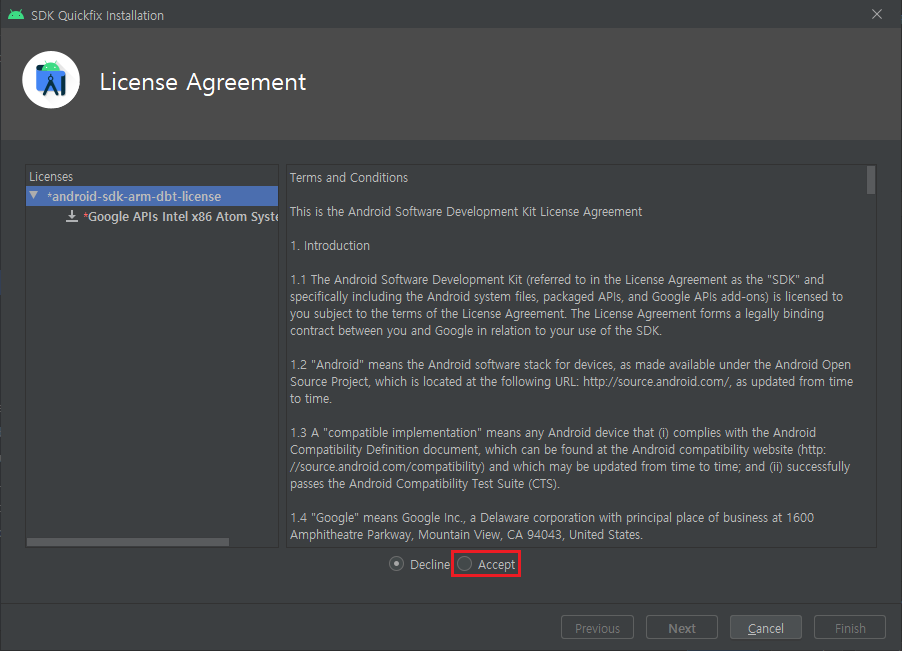Click the paragraph starting '1.2 "Android" means'
902x651 pixels.
pos(571,381)
